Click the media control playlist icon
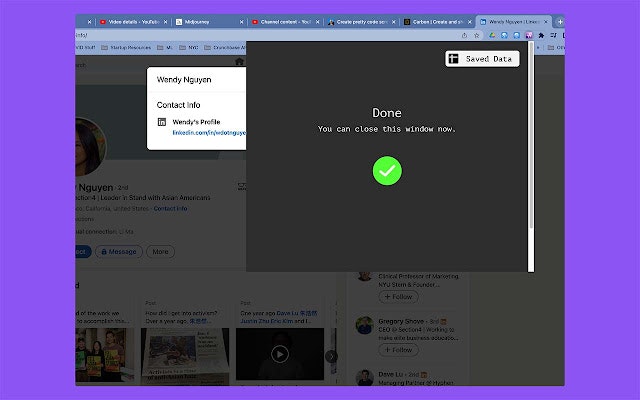640x400 pixels. (553, 36)
